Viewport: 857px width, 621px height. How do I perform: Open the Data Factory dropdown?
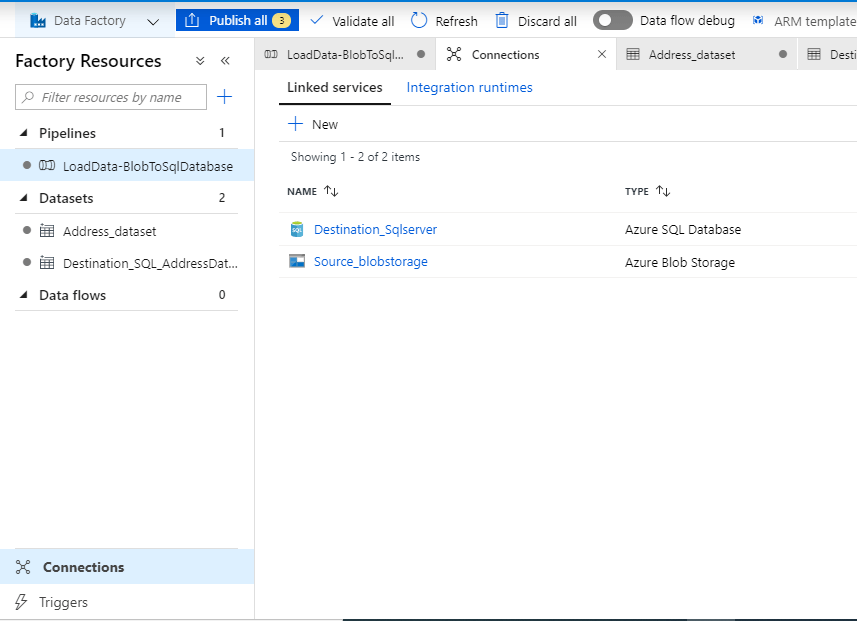[x=154, y=22]
